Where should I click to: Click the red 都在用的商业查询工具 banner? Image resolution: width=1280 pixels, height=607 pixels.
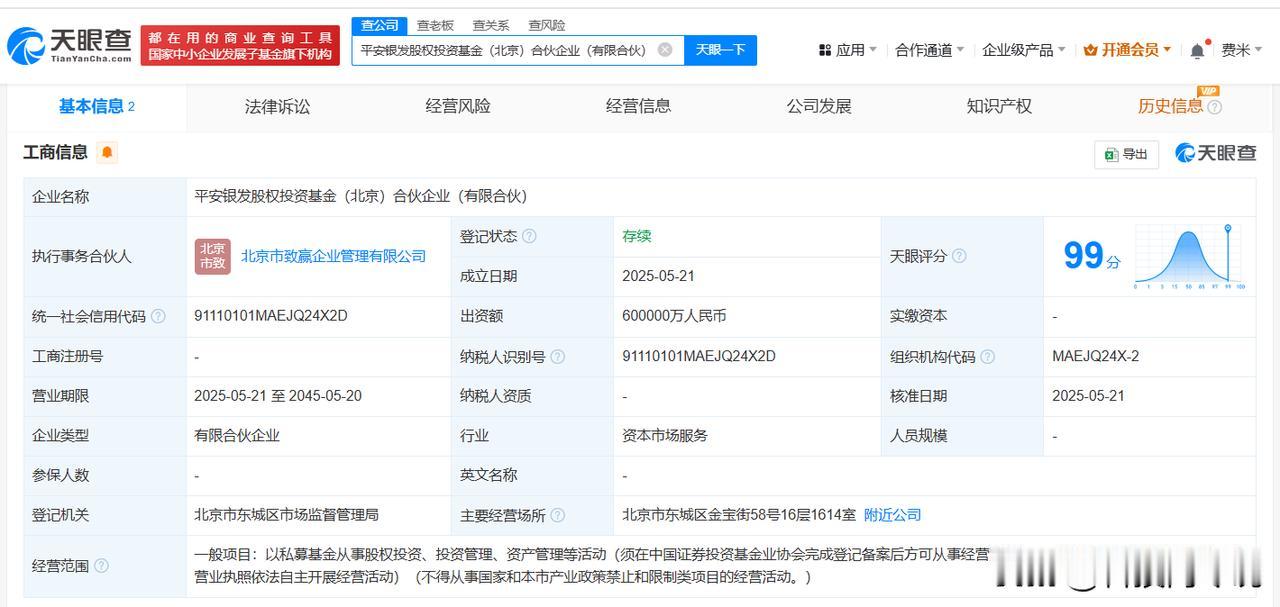pos(240,46)
